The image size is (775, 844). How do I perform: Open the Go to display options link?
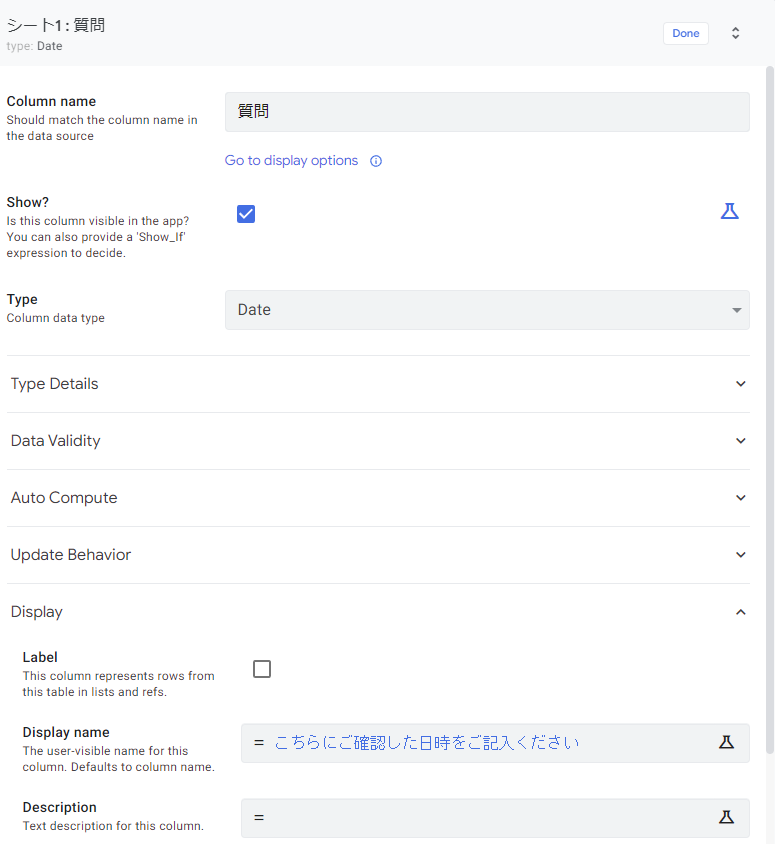coord(291,160)
